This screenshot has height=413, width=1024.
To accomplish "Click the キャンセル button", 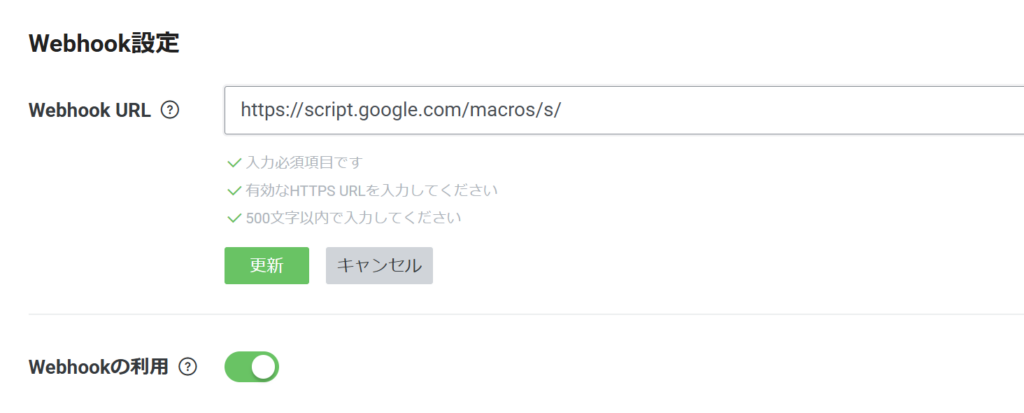I will [x=379, y=266].
